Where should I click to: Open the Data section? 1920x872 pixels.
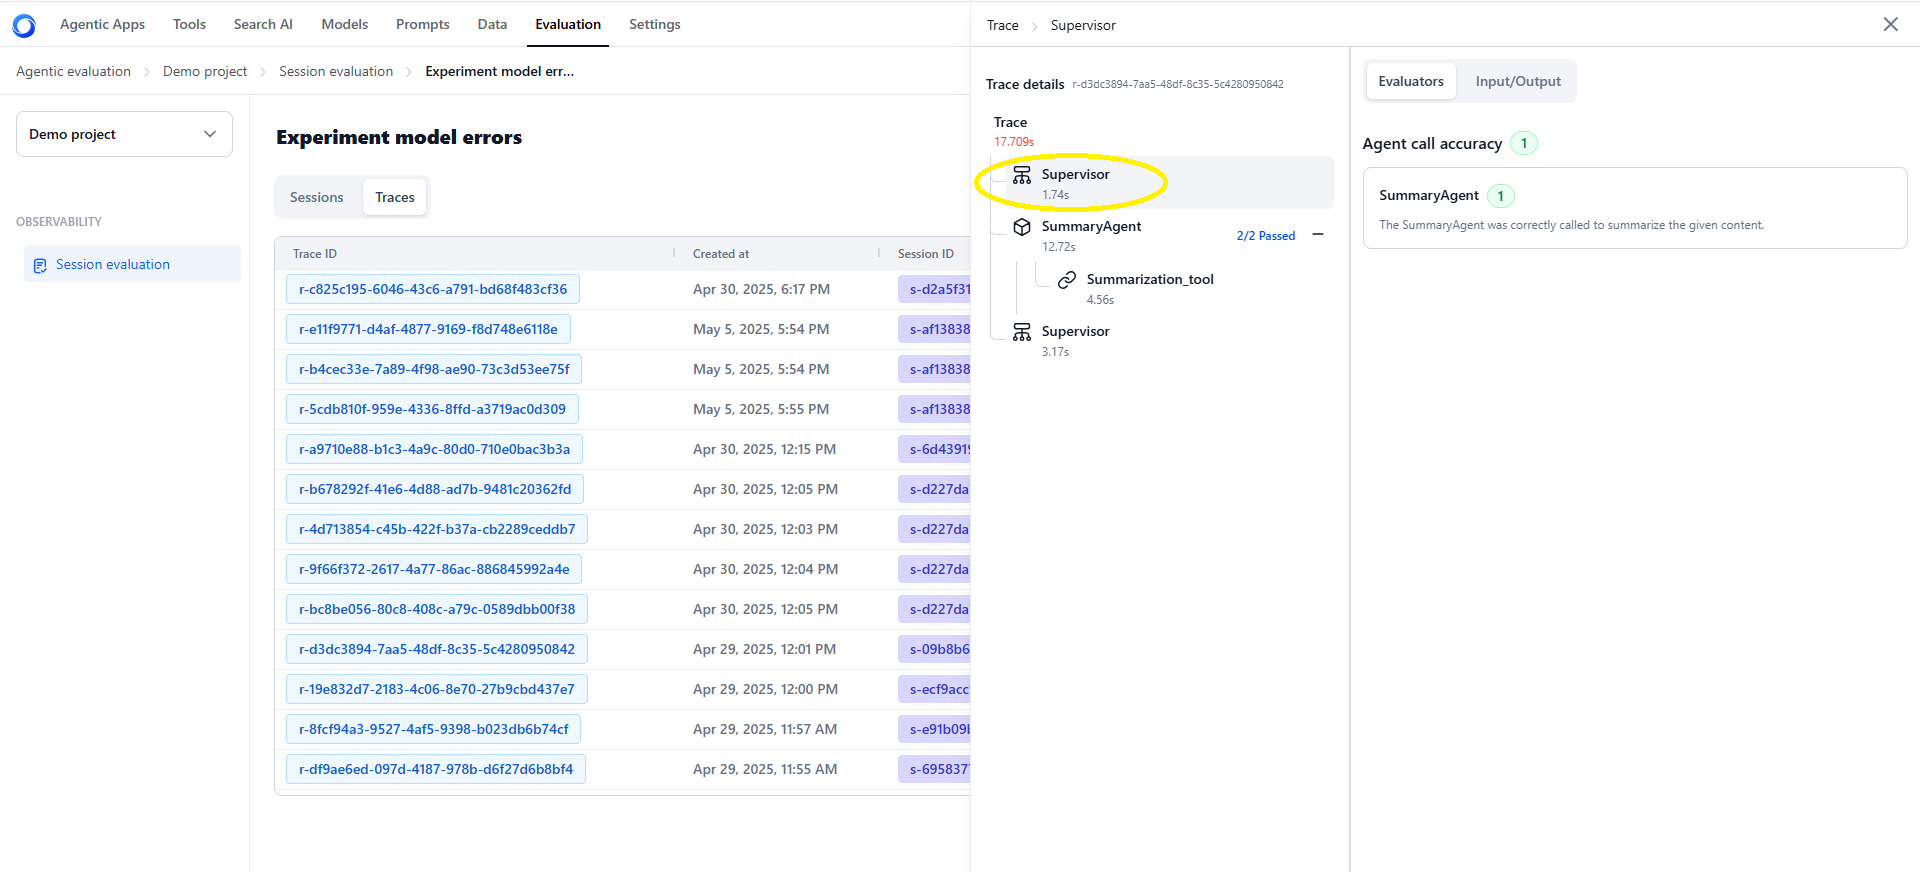tap(492, 24)
